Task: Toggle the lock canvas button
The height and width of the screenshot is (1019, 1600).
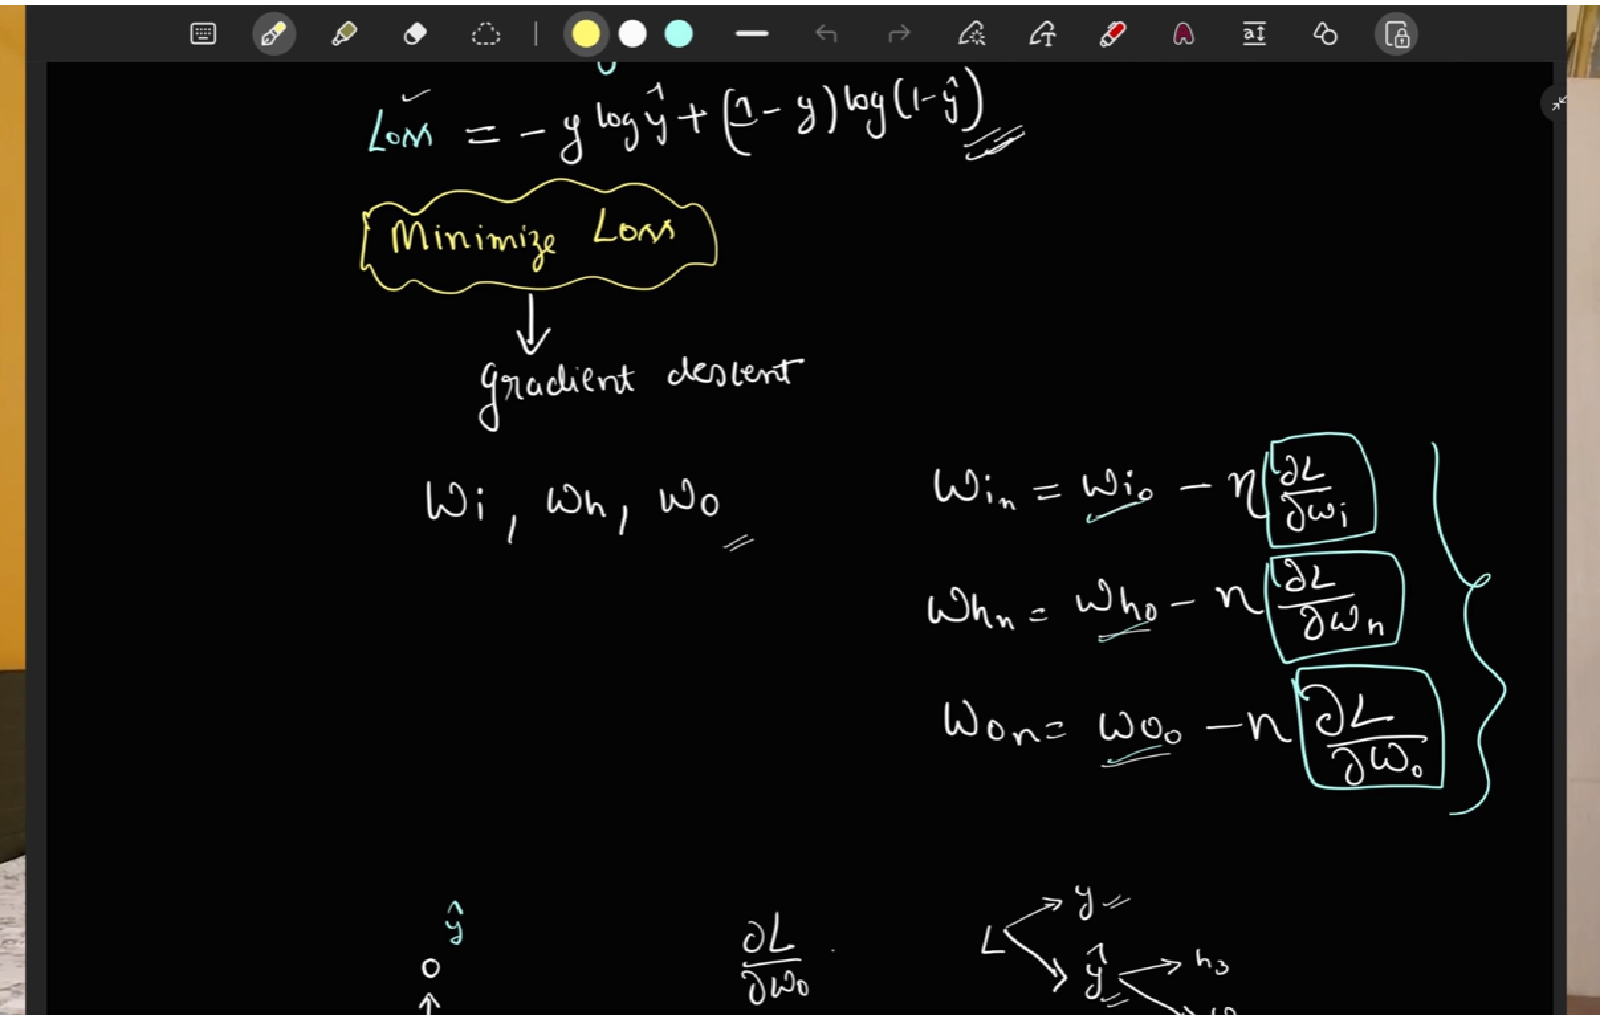Action: 1396,35
